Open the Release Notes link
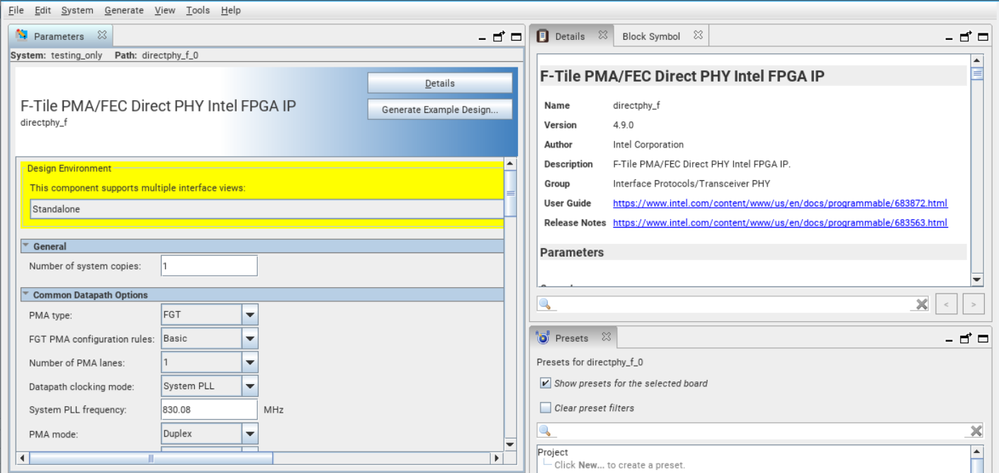999x473 pixels. [780, 223]
